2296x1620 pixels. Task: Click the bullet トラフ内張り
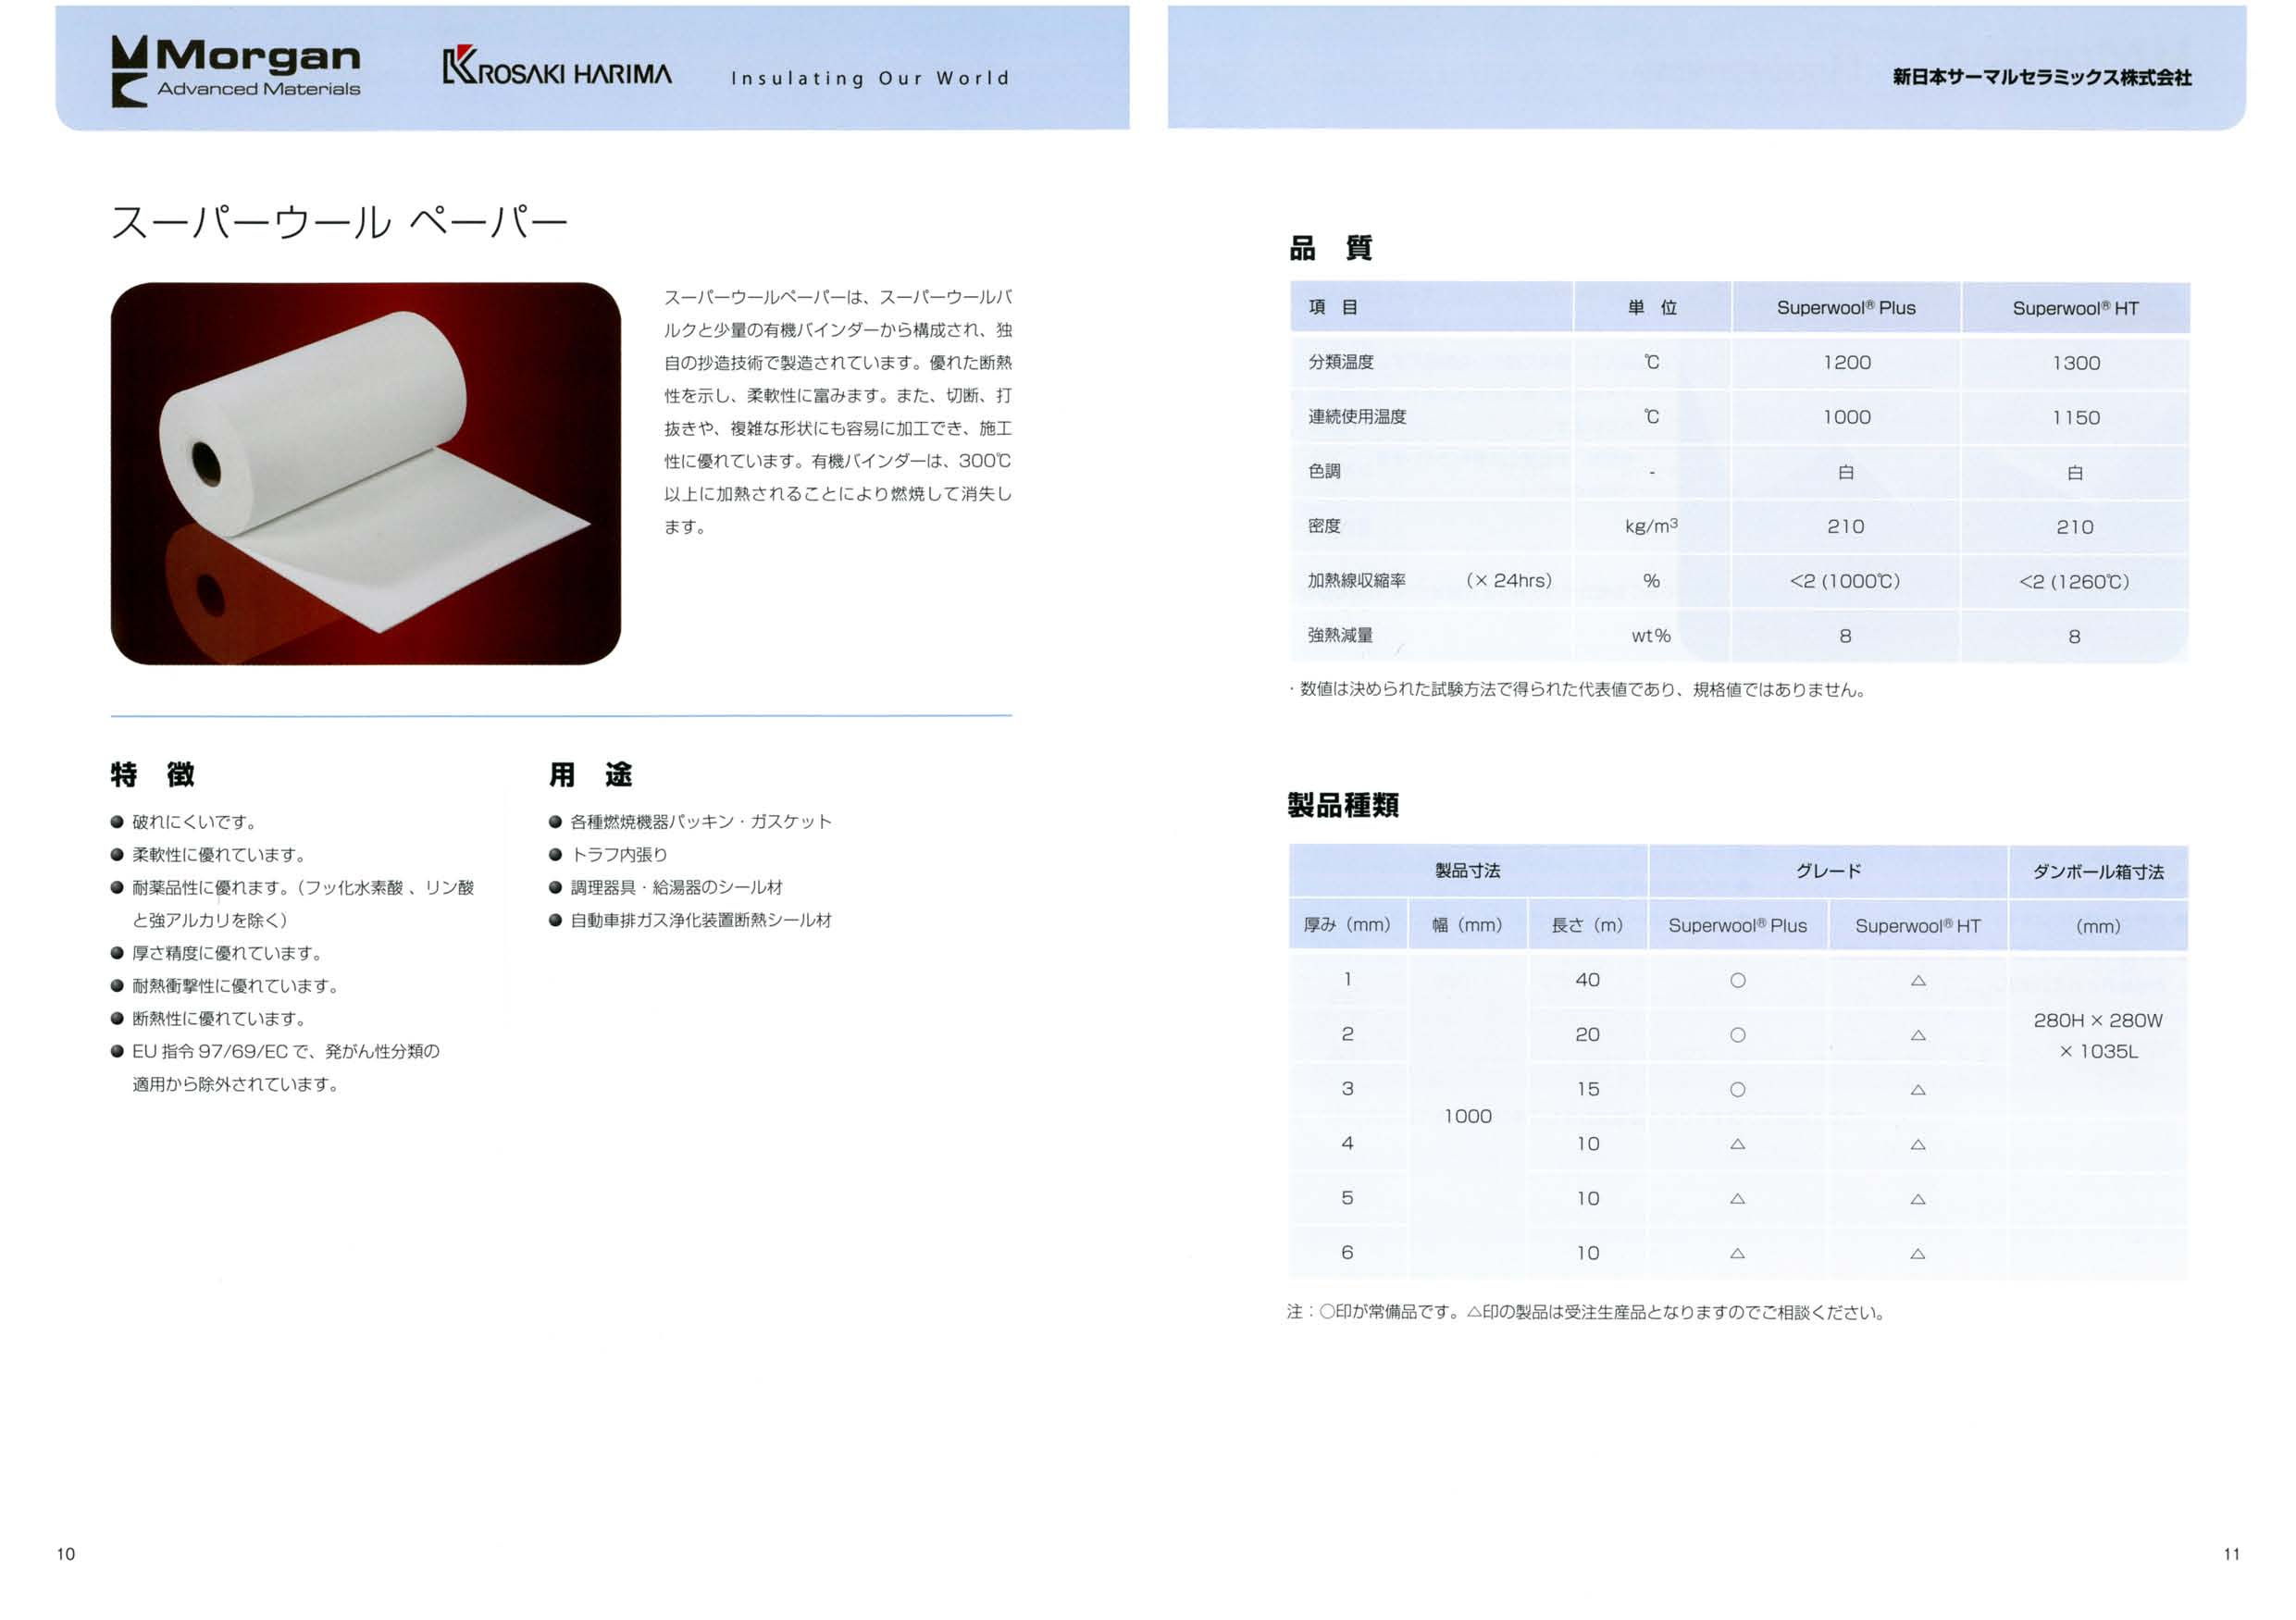[608, 855]
